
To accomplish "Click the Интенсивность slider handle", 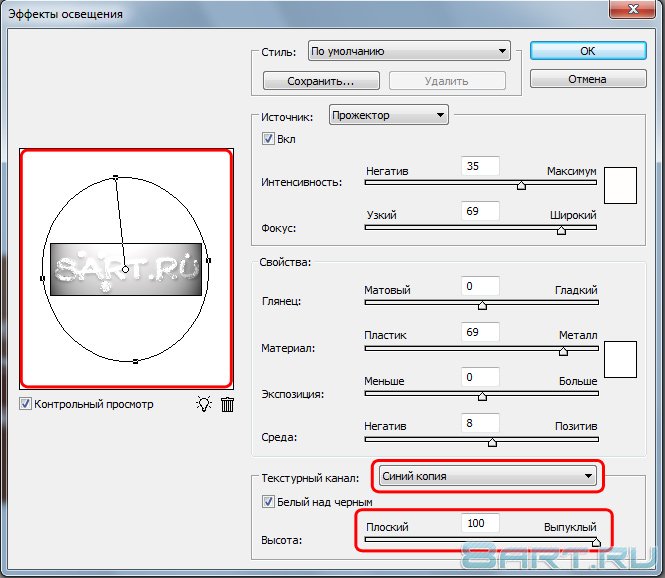I will 521,185.
